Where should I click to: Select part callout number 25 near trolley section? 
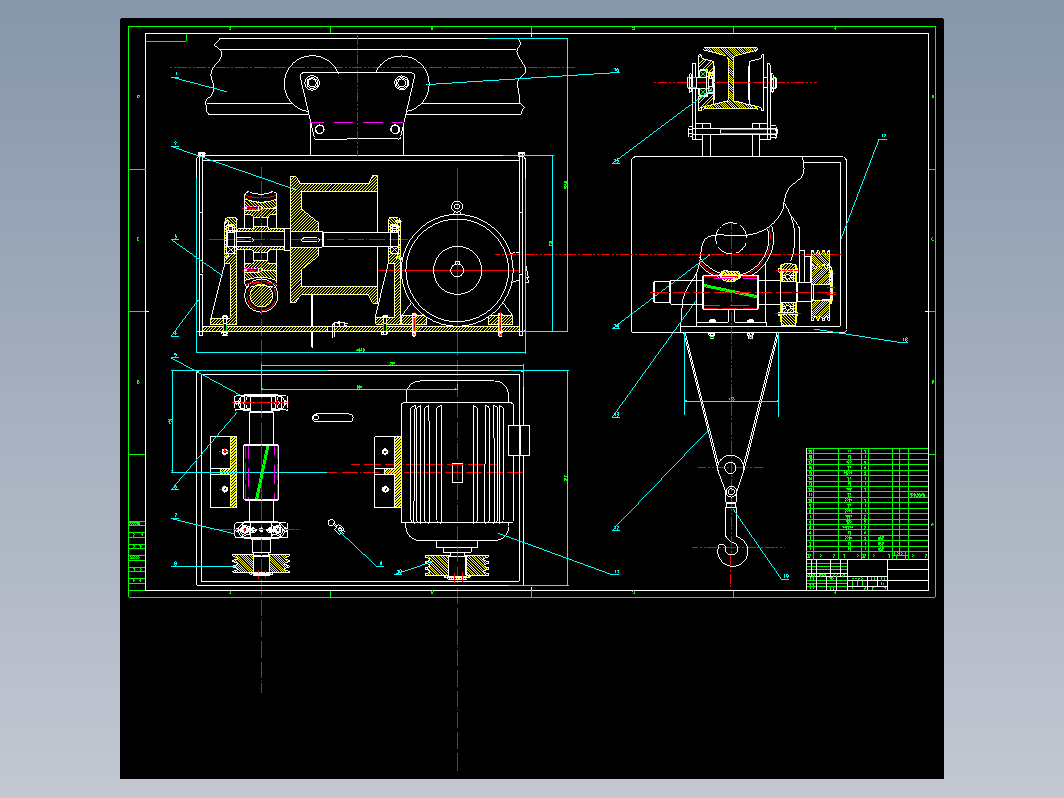616,161
